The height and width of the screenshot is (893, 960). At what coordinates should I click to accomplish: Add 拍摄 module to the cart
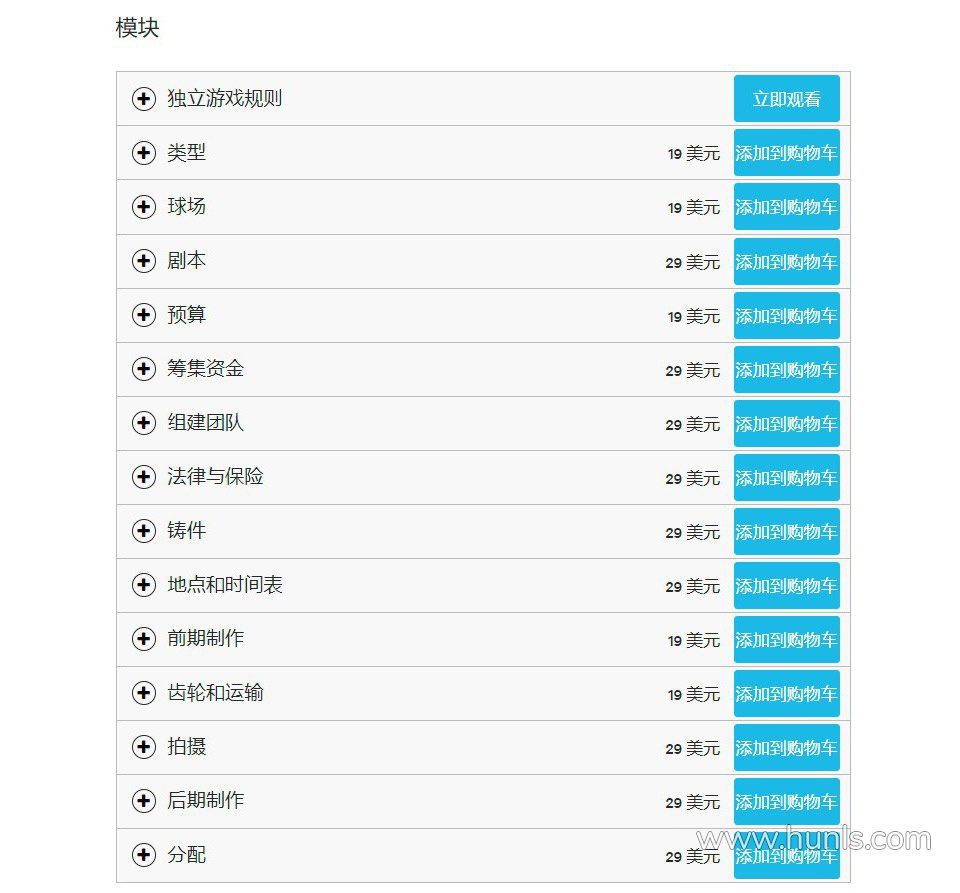click(786, 747)
